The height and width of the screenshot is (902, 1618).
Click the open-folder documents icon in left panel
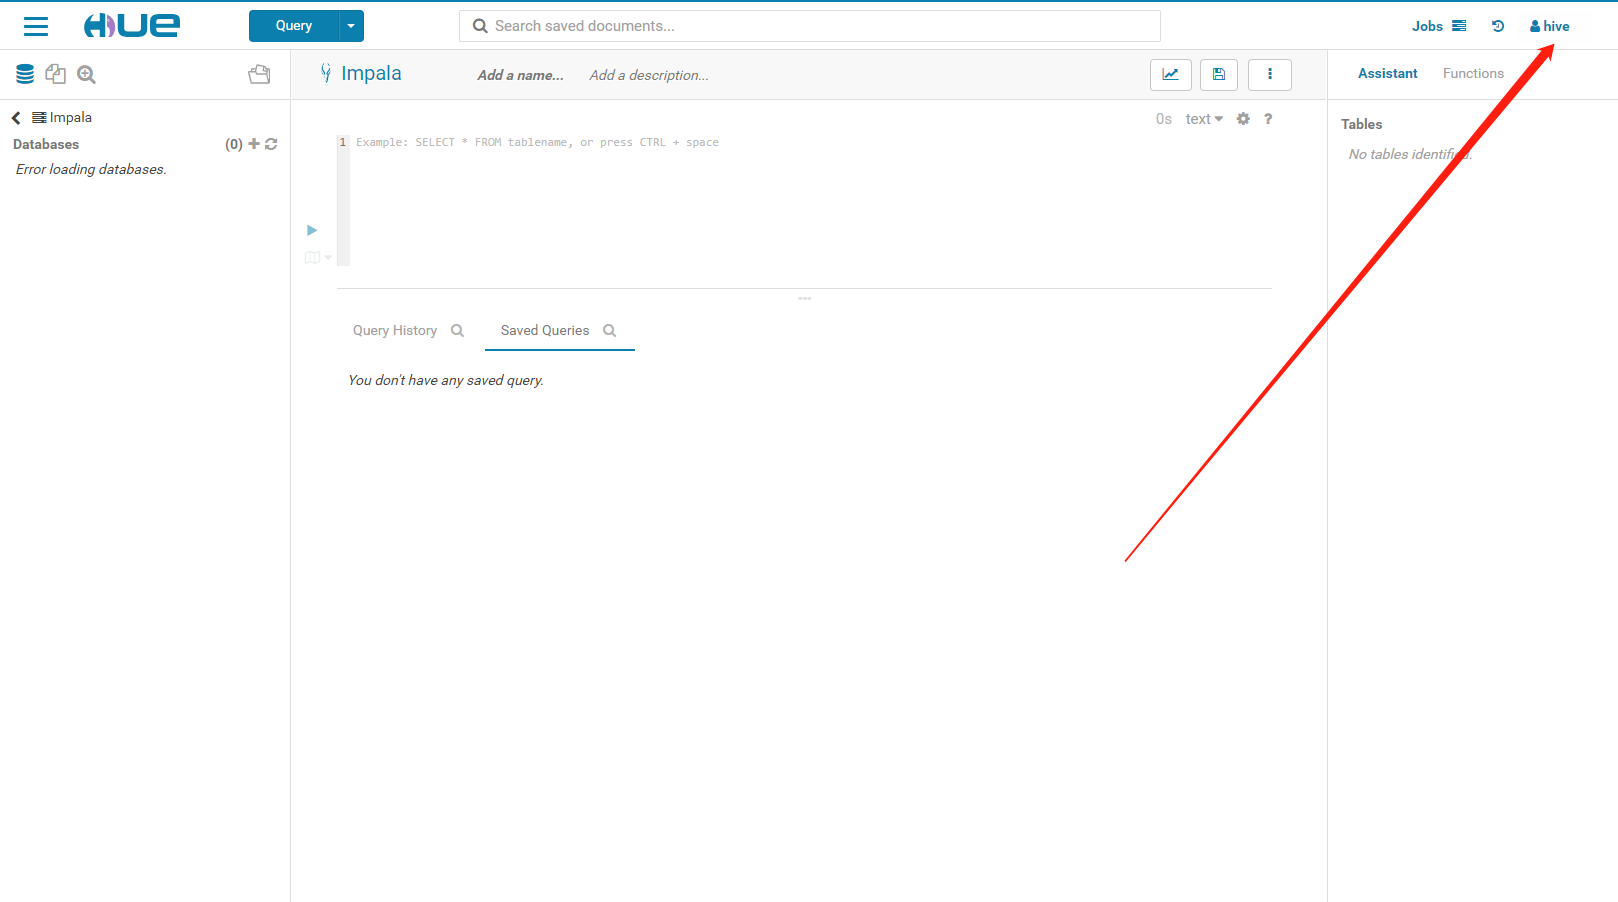point(259,74)
